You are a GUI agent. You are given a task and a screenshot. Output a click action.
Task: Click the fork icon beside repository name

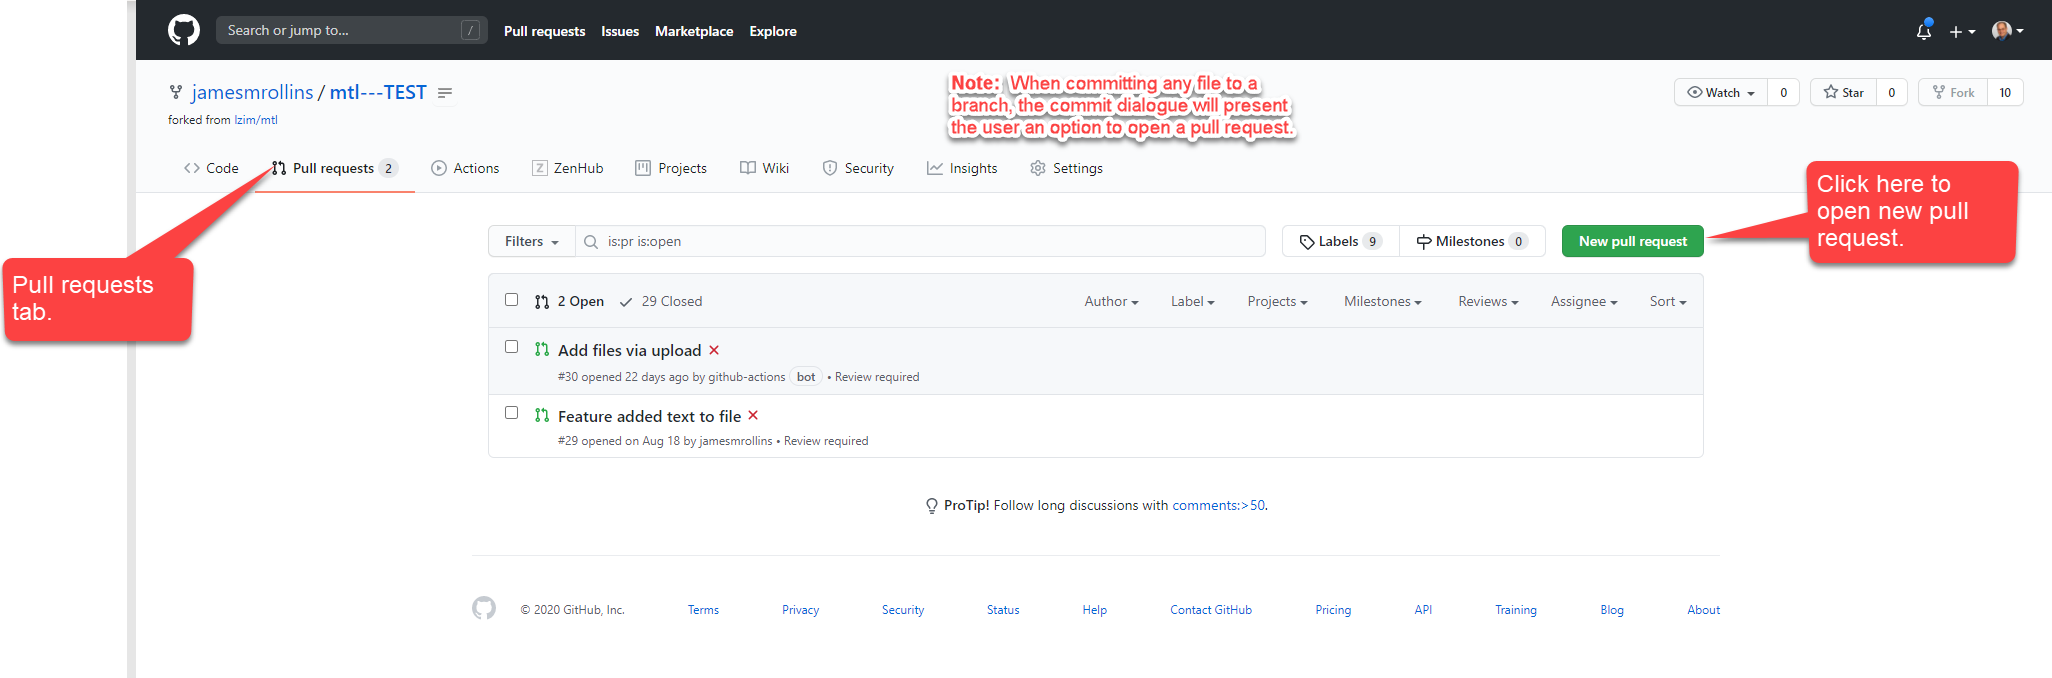[x=176, y=92]
